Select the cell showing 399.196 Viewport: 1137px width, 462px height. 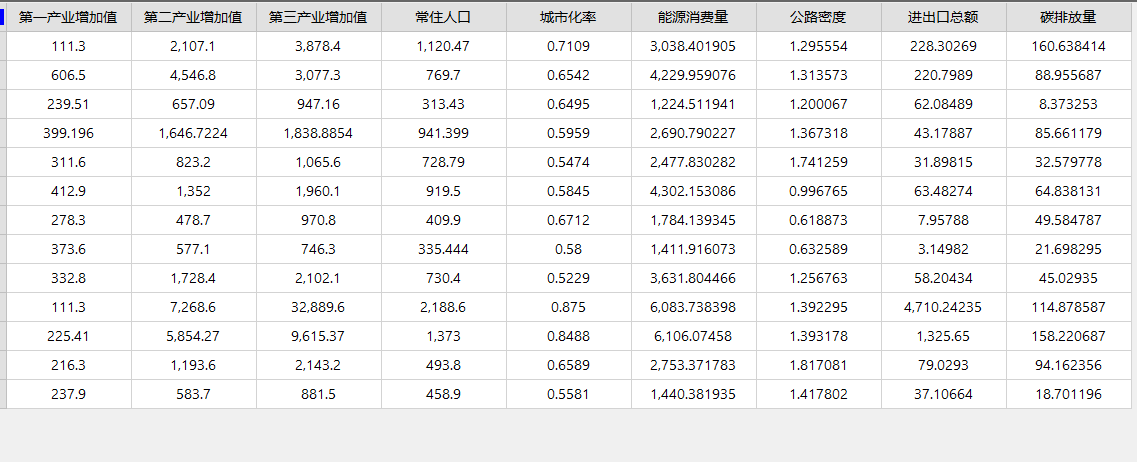(69, 133)
